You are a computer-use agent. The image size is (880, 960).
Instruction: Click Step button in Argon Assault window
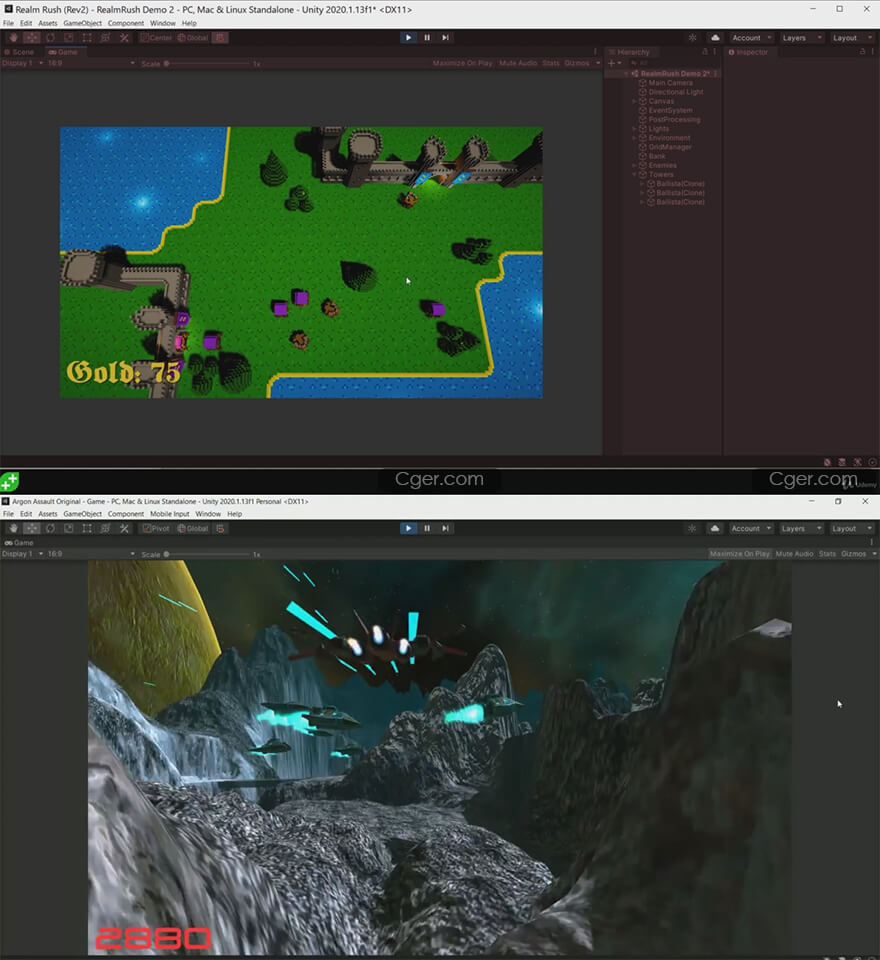[x=445, y=528]
